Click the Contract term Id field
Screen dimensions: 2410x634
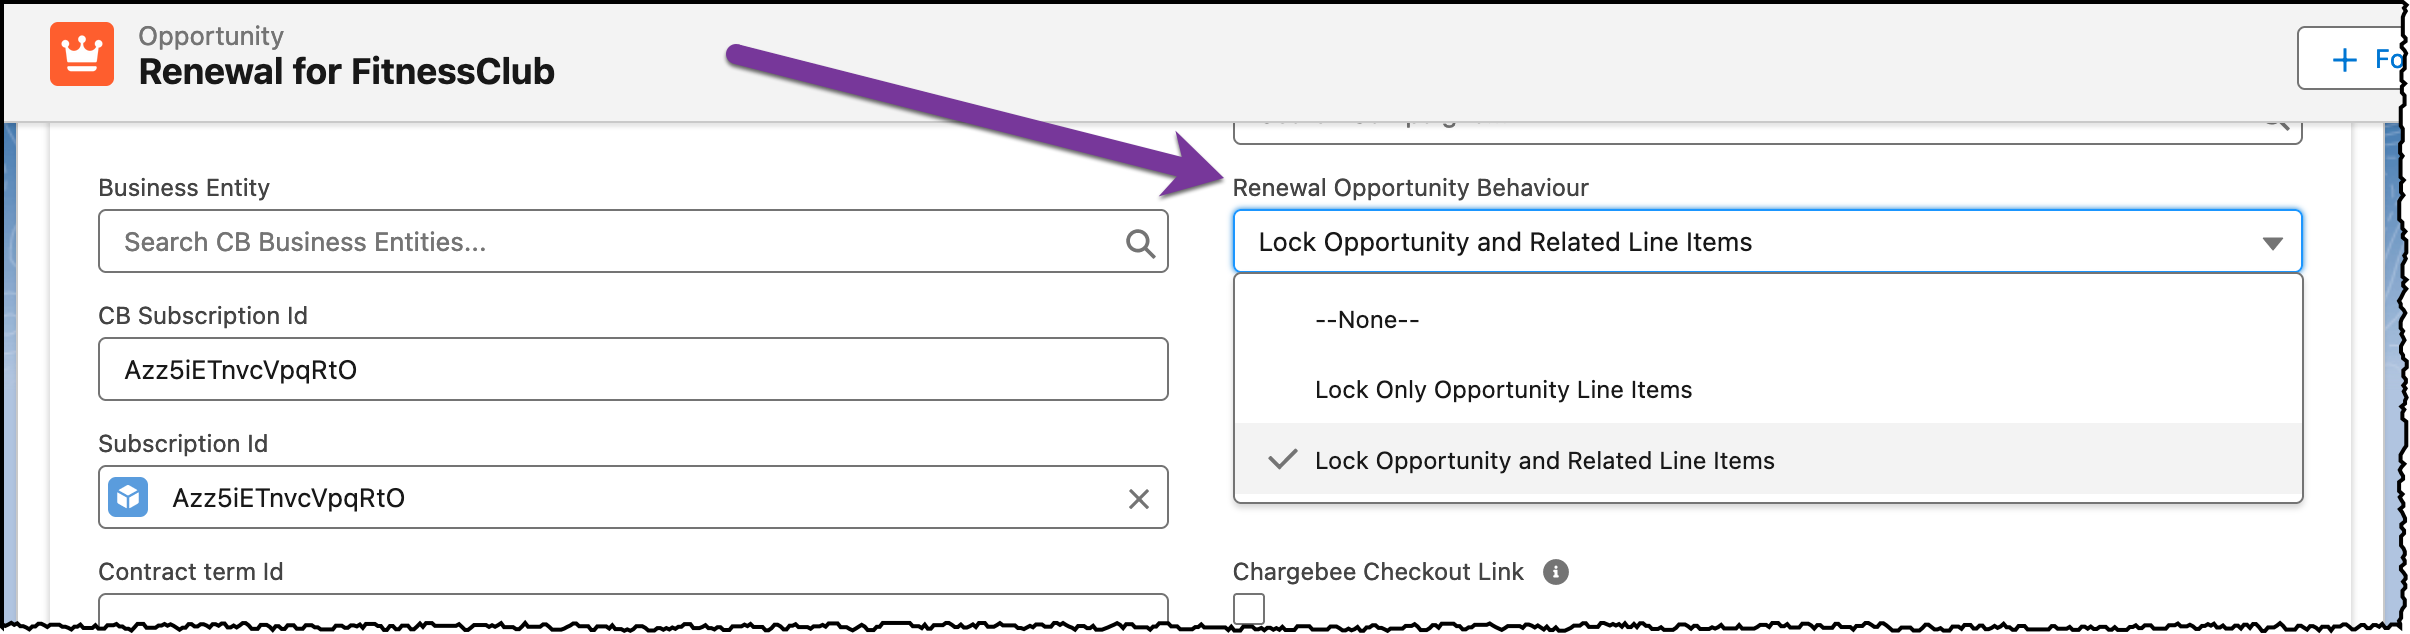point(632,608)
